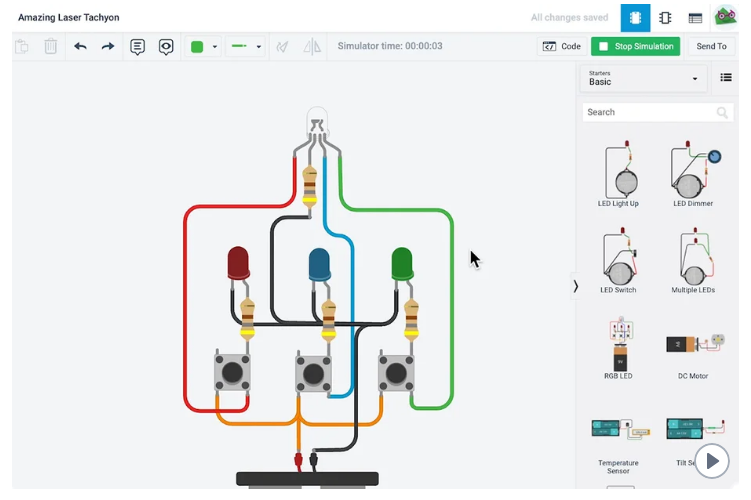This screenshot has width=751, height=500.
Task: Click the component Search field
Action: [x=657, y=112]
